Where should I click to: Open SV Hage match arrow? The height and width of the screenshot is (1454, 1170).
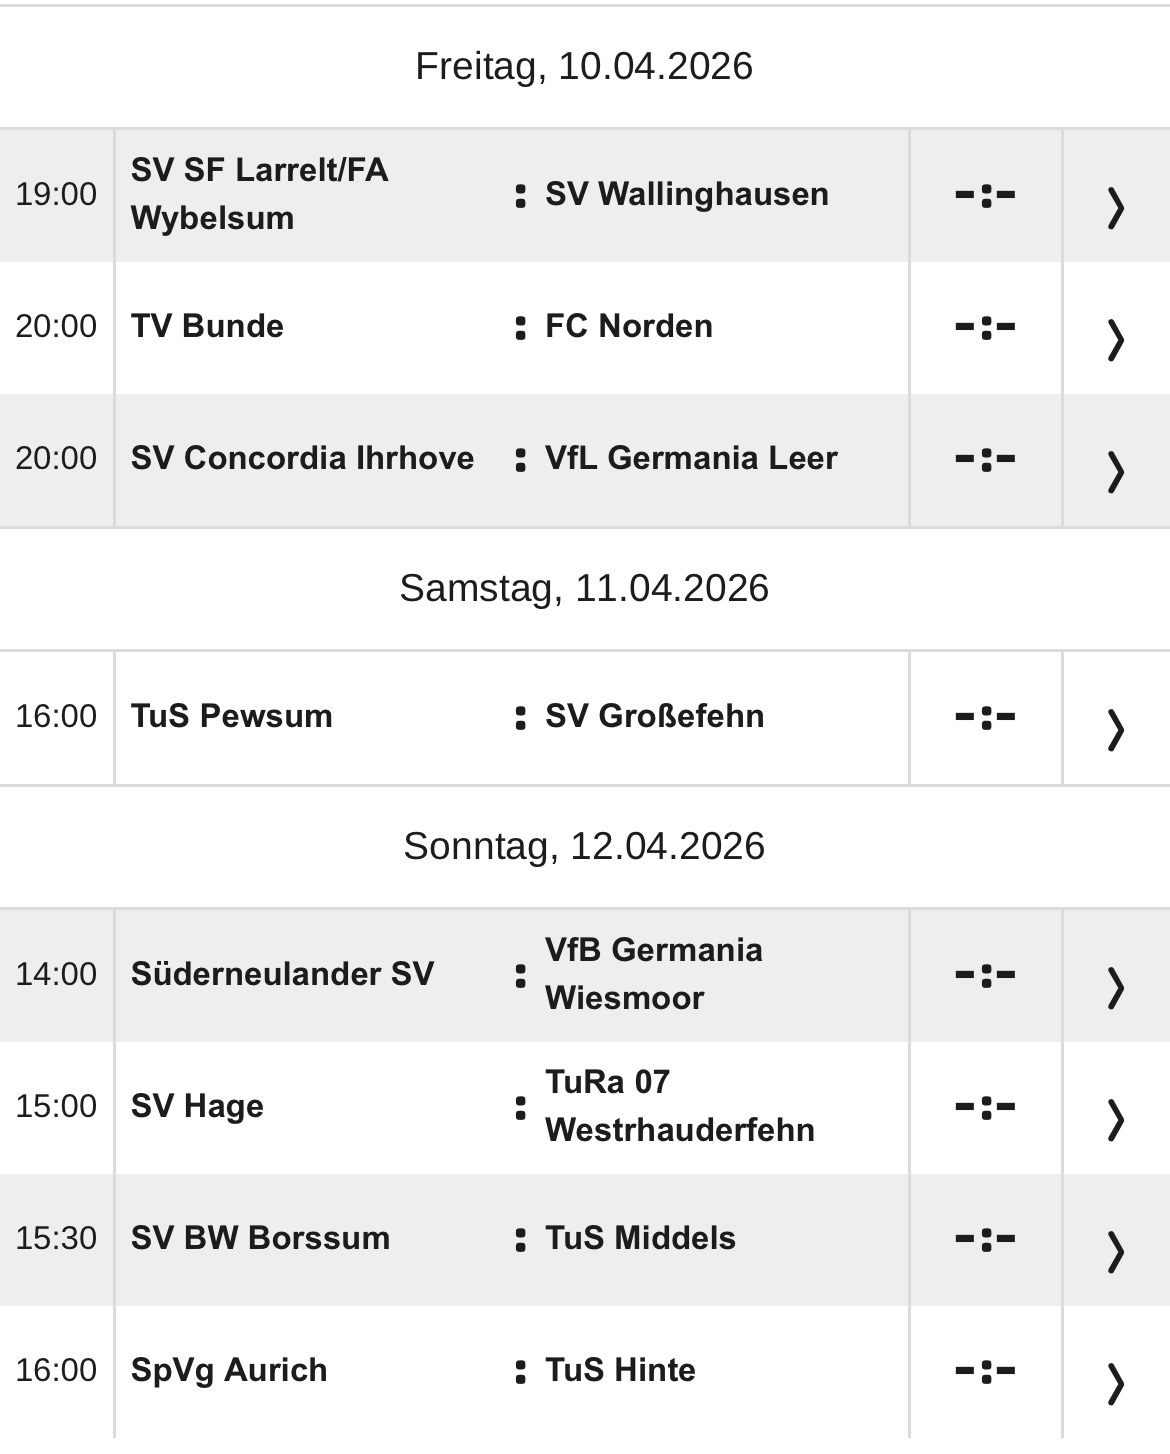click(x=1116, y=1119)
